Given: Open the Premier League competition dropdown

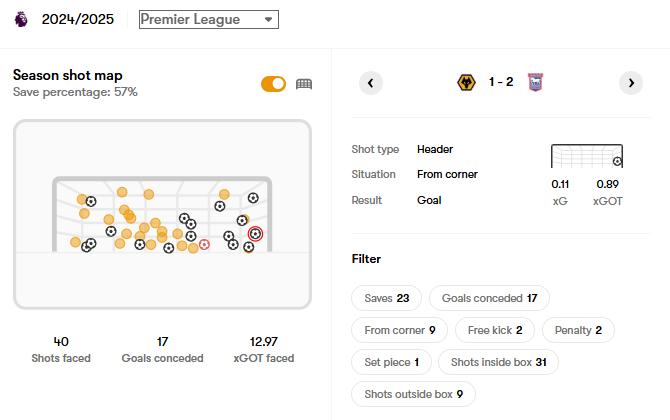Looking at the screenshot, I should coord(208,20).
